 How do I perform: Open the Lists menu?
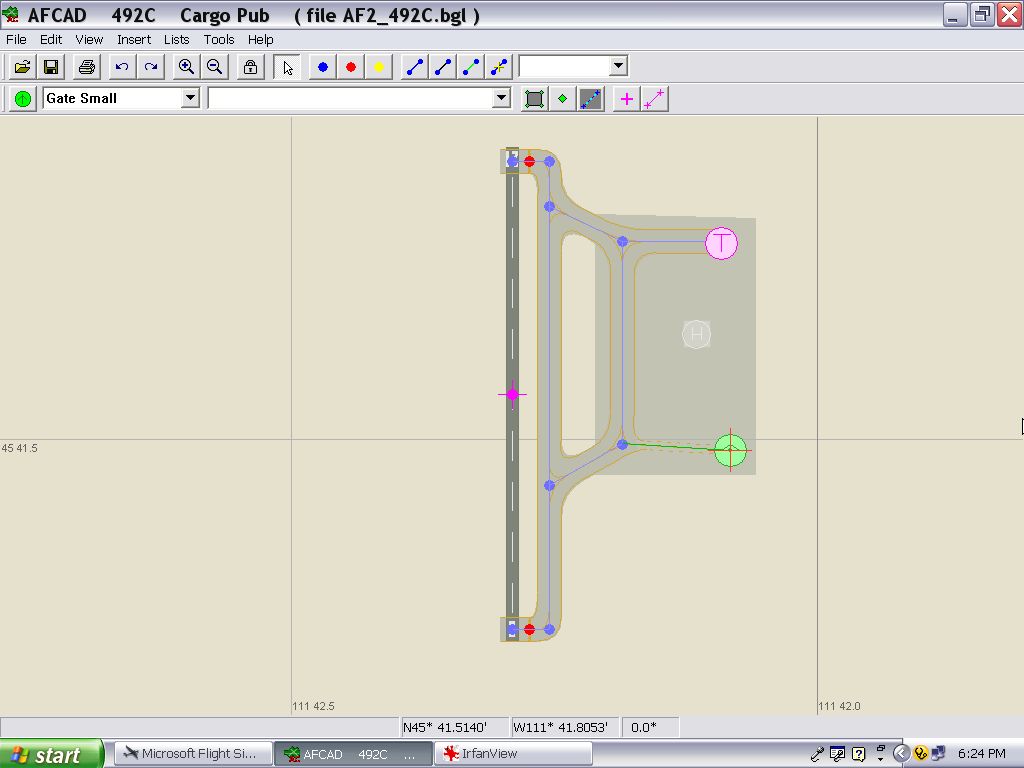[176, 39]
